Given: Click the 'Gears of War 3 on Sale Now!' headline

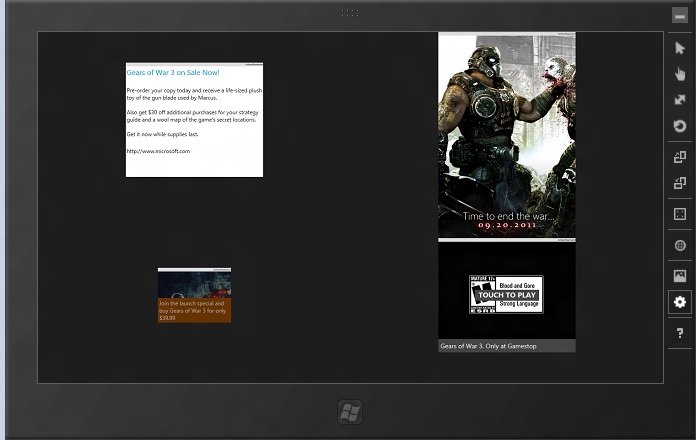Looking at the screenshot, I should [173, 72].
